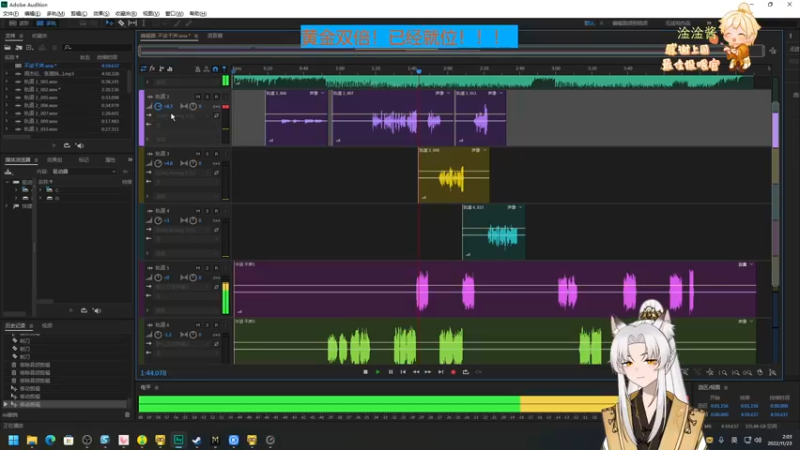Open the 视图(V) menu
The width and height of the screenshot is (800, 450).
pos(151,14)
